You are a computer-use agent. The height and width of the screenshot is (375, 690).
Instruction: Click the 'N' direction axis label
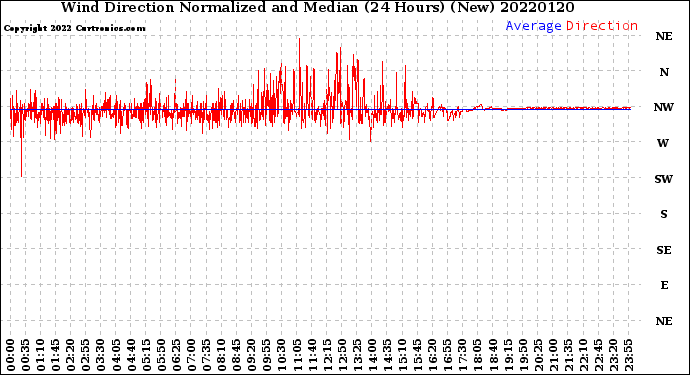[664, 72]
